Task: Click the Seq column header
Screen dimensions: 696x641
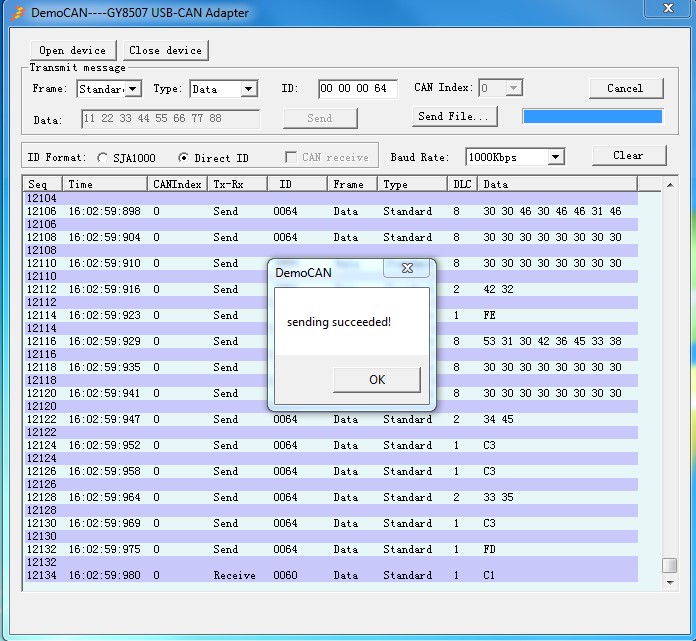Action: click(x=43, y=184)
